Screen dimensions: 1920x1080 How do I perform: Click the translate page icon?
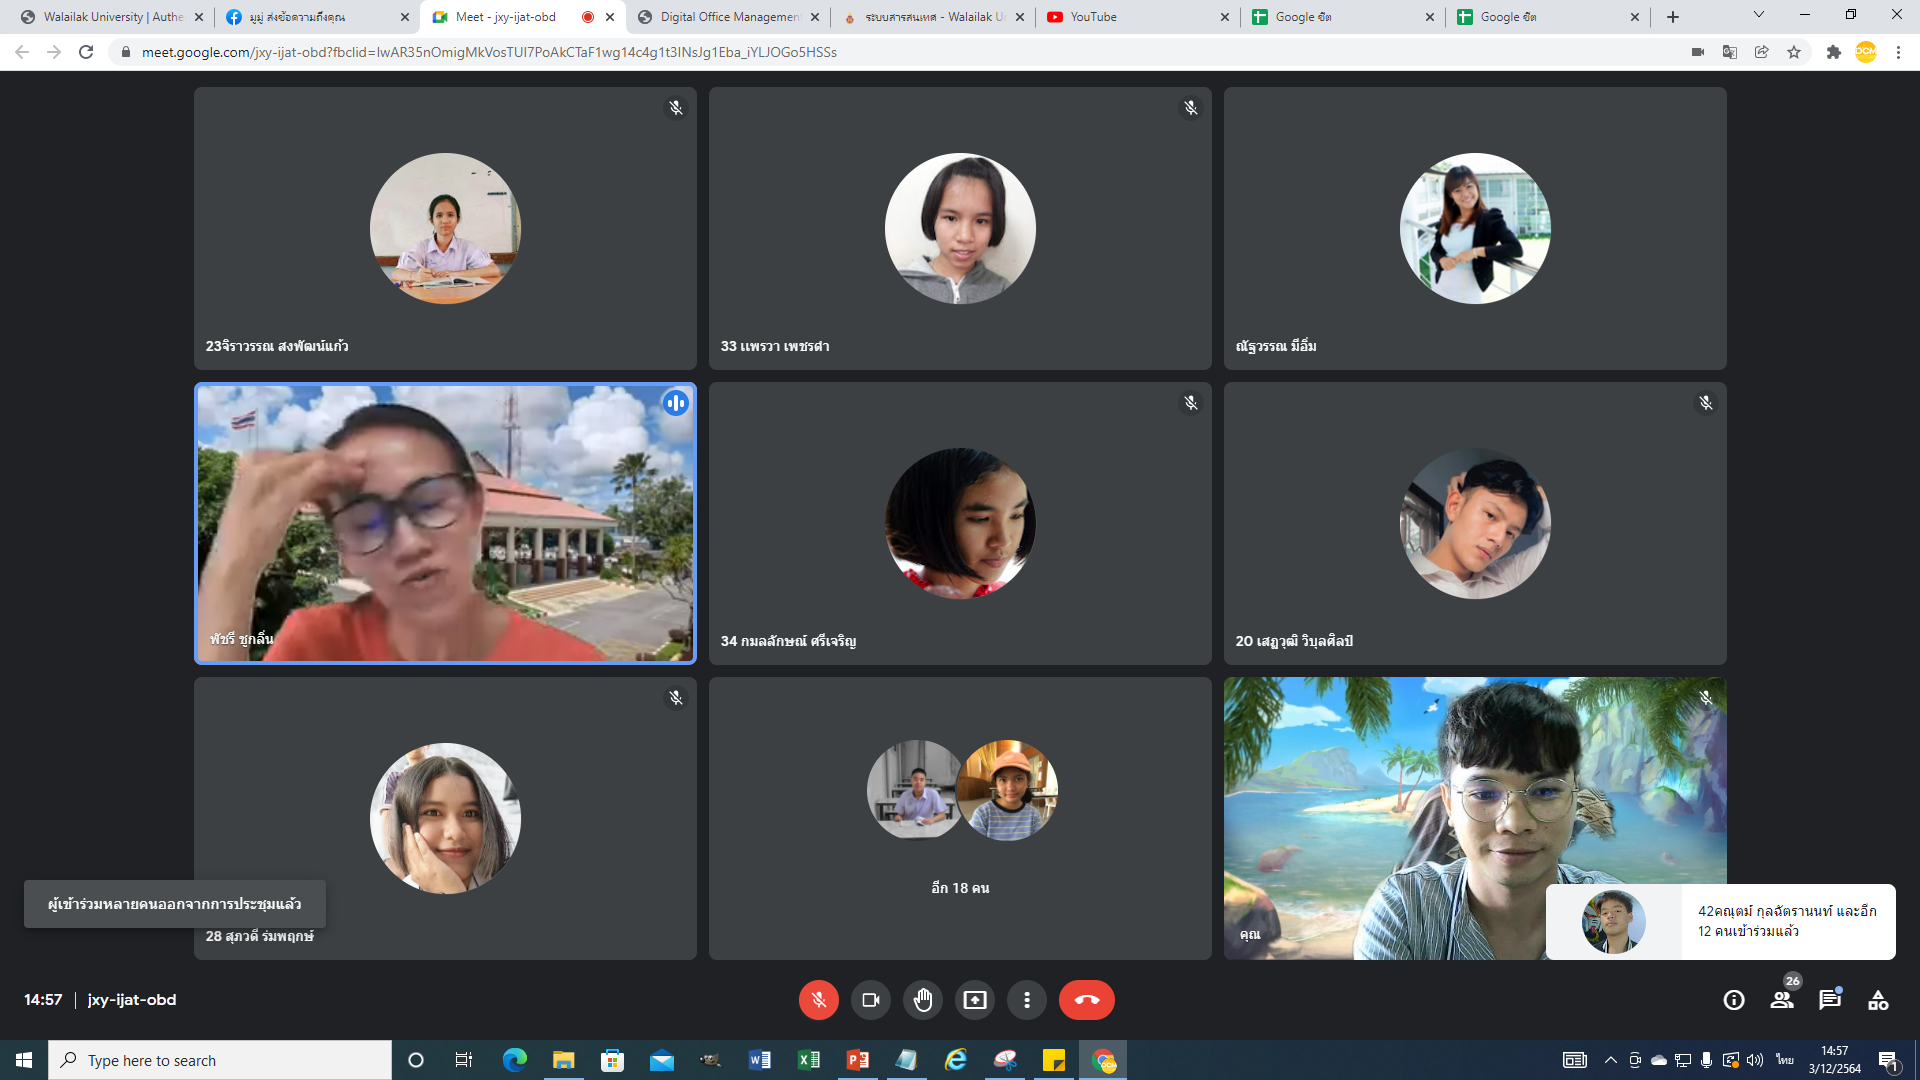tap(1730, 52)
